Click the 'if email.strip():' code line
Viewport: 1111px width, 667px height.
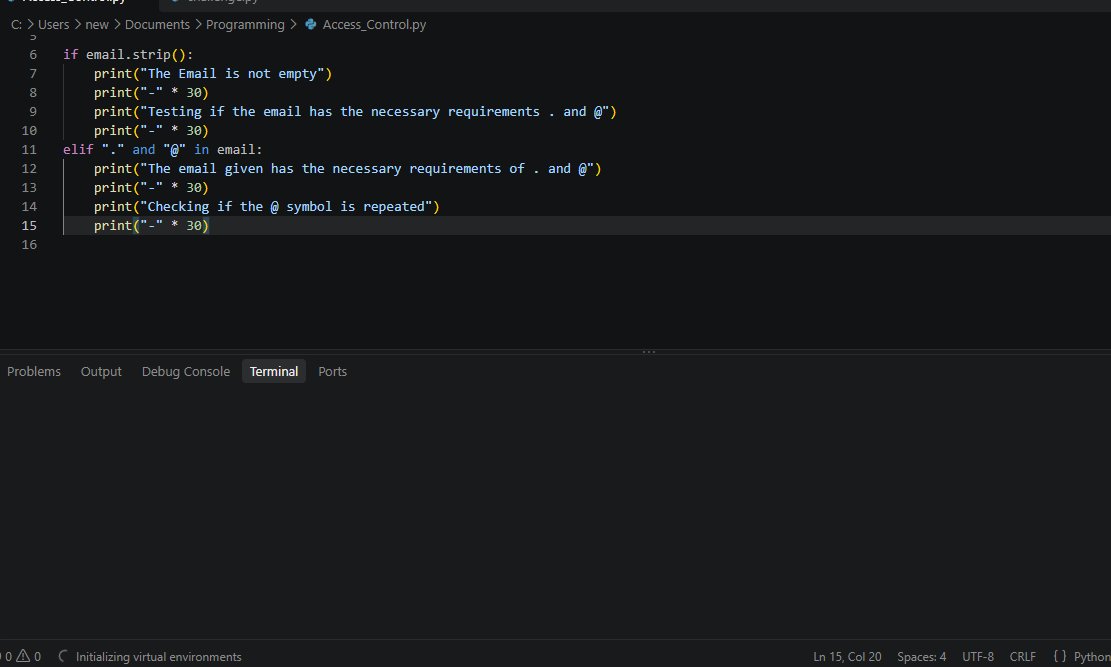point(128,55)
